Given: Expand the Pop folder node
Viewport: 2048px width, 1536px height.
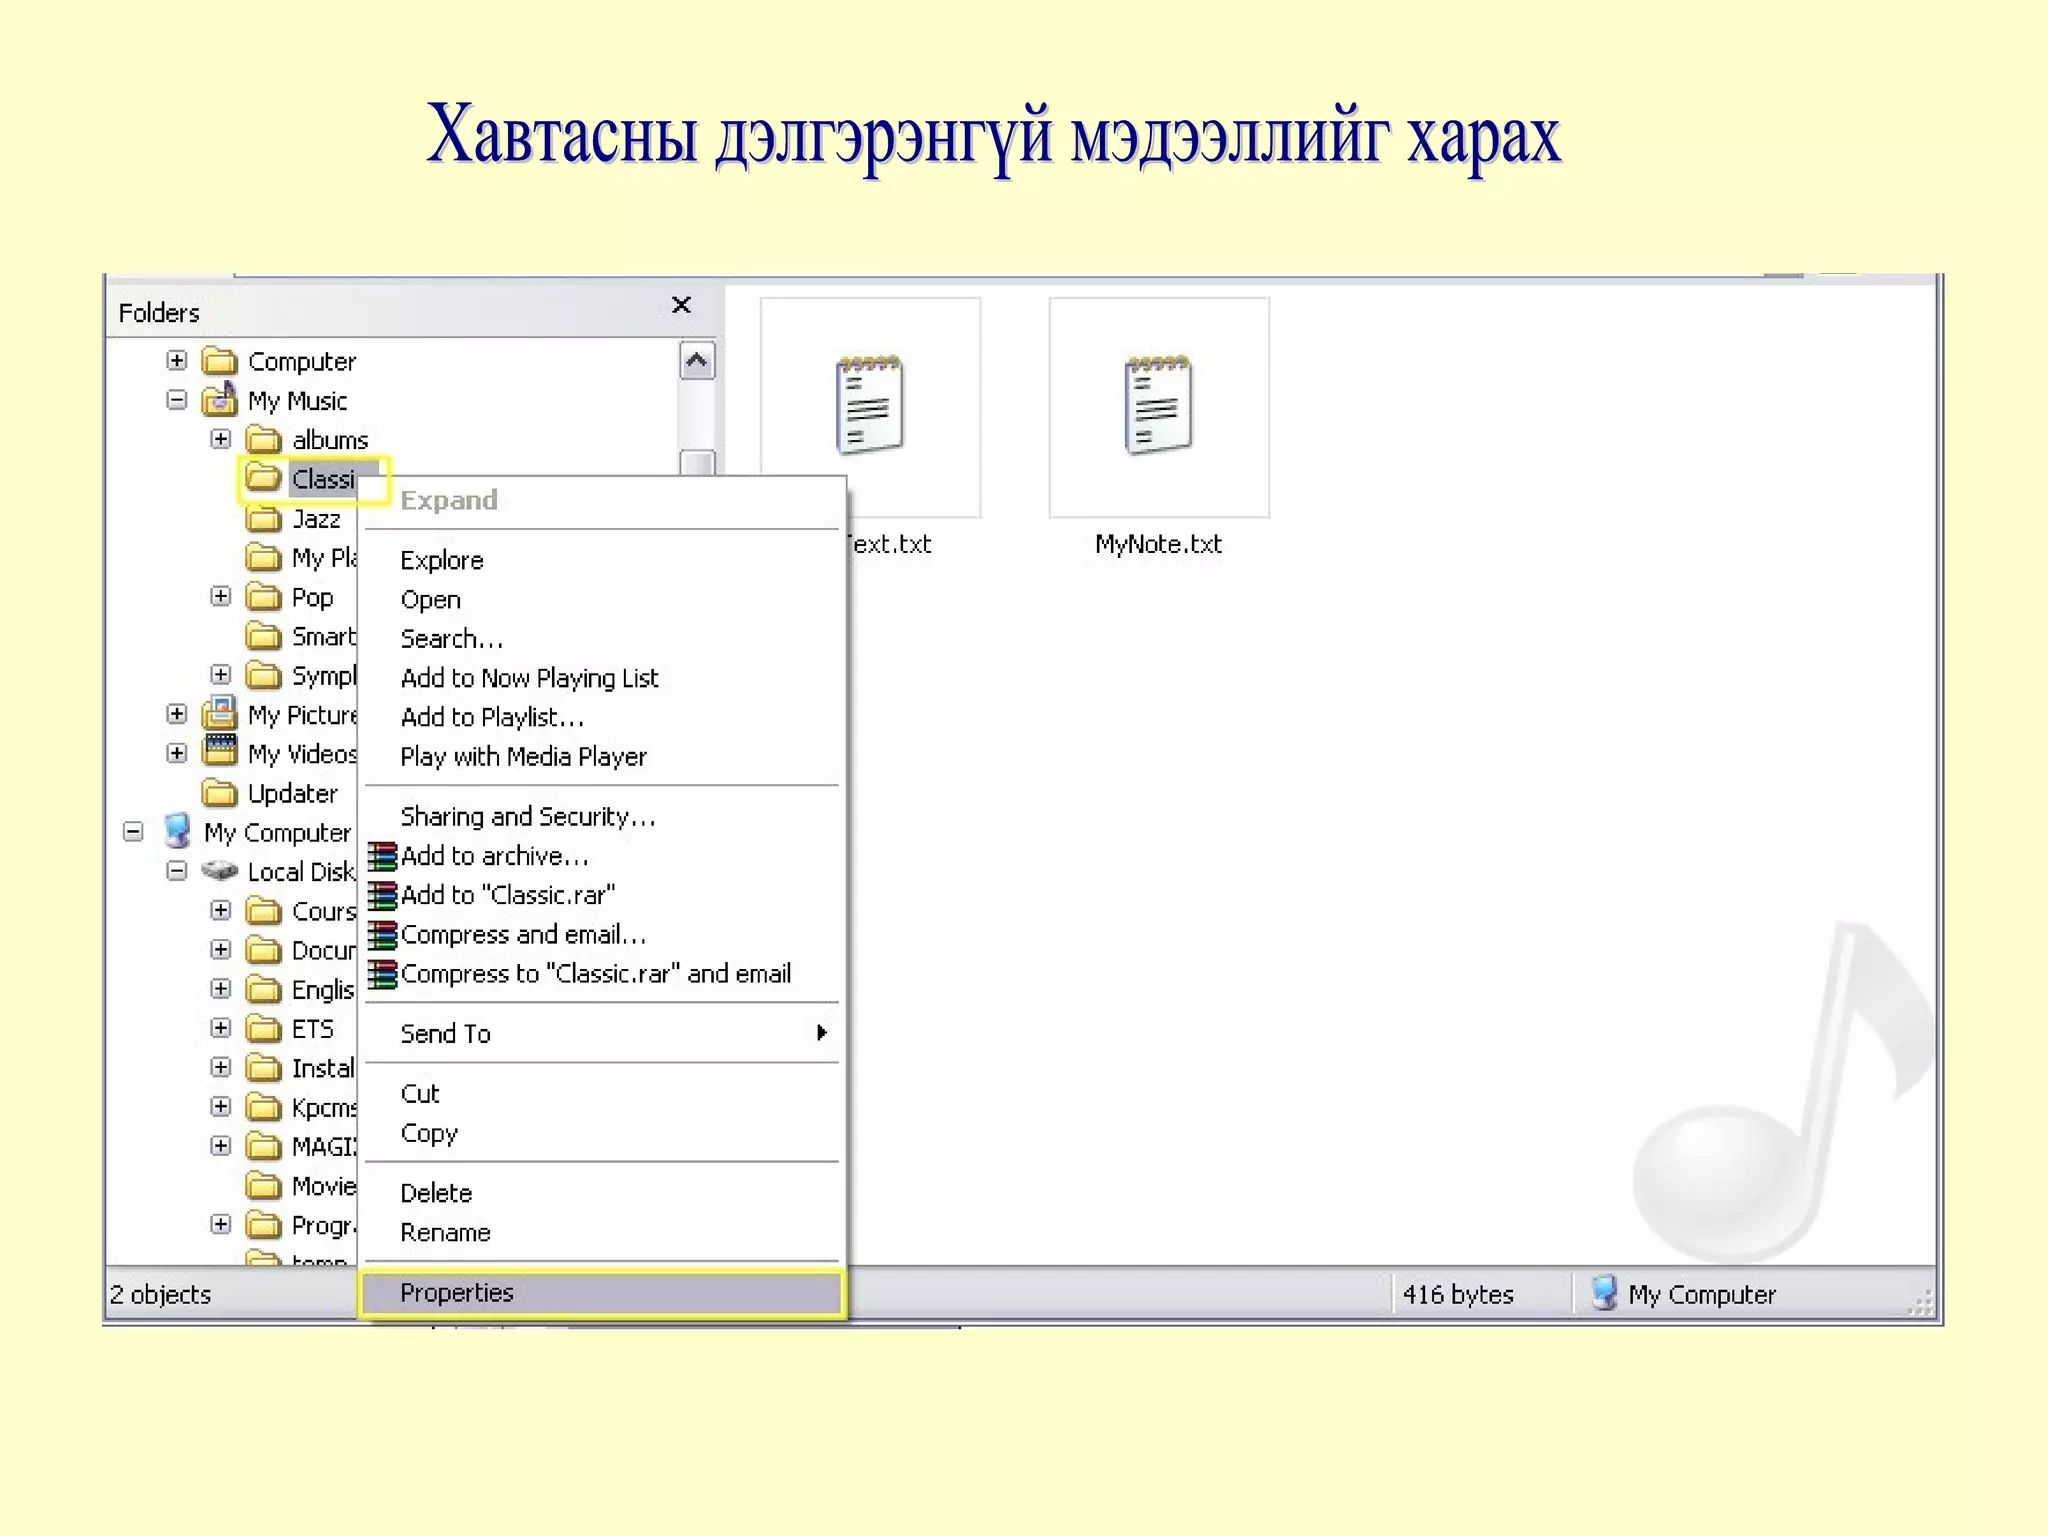Looking at the screenshot, I should [x=221, y=597].
